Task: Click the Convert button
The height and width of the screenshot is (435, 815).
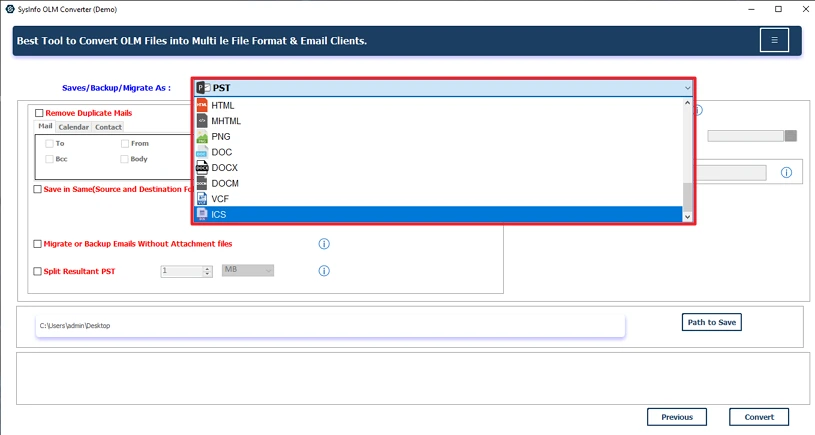Action: pyautogui.click(x=759, y=417)
